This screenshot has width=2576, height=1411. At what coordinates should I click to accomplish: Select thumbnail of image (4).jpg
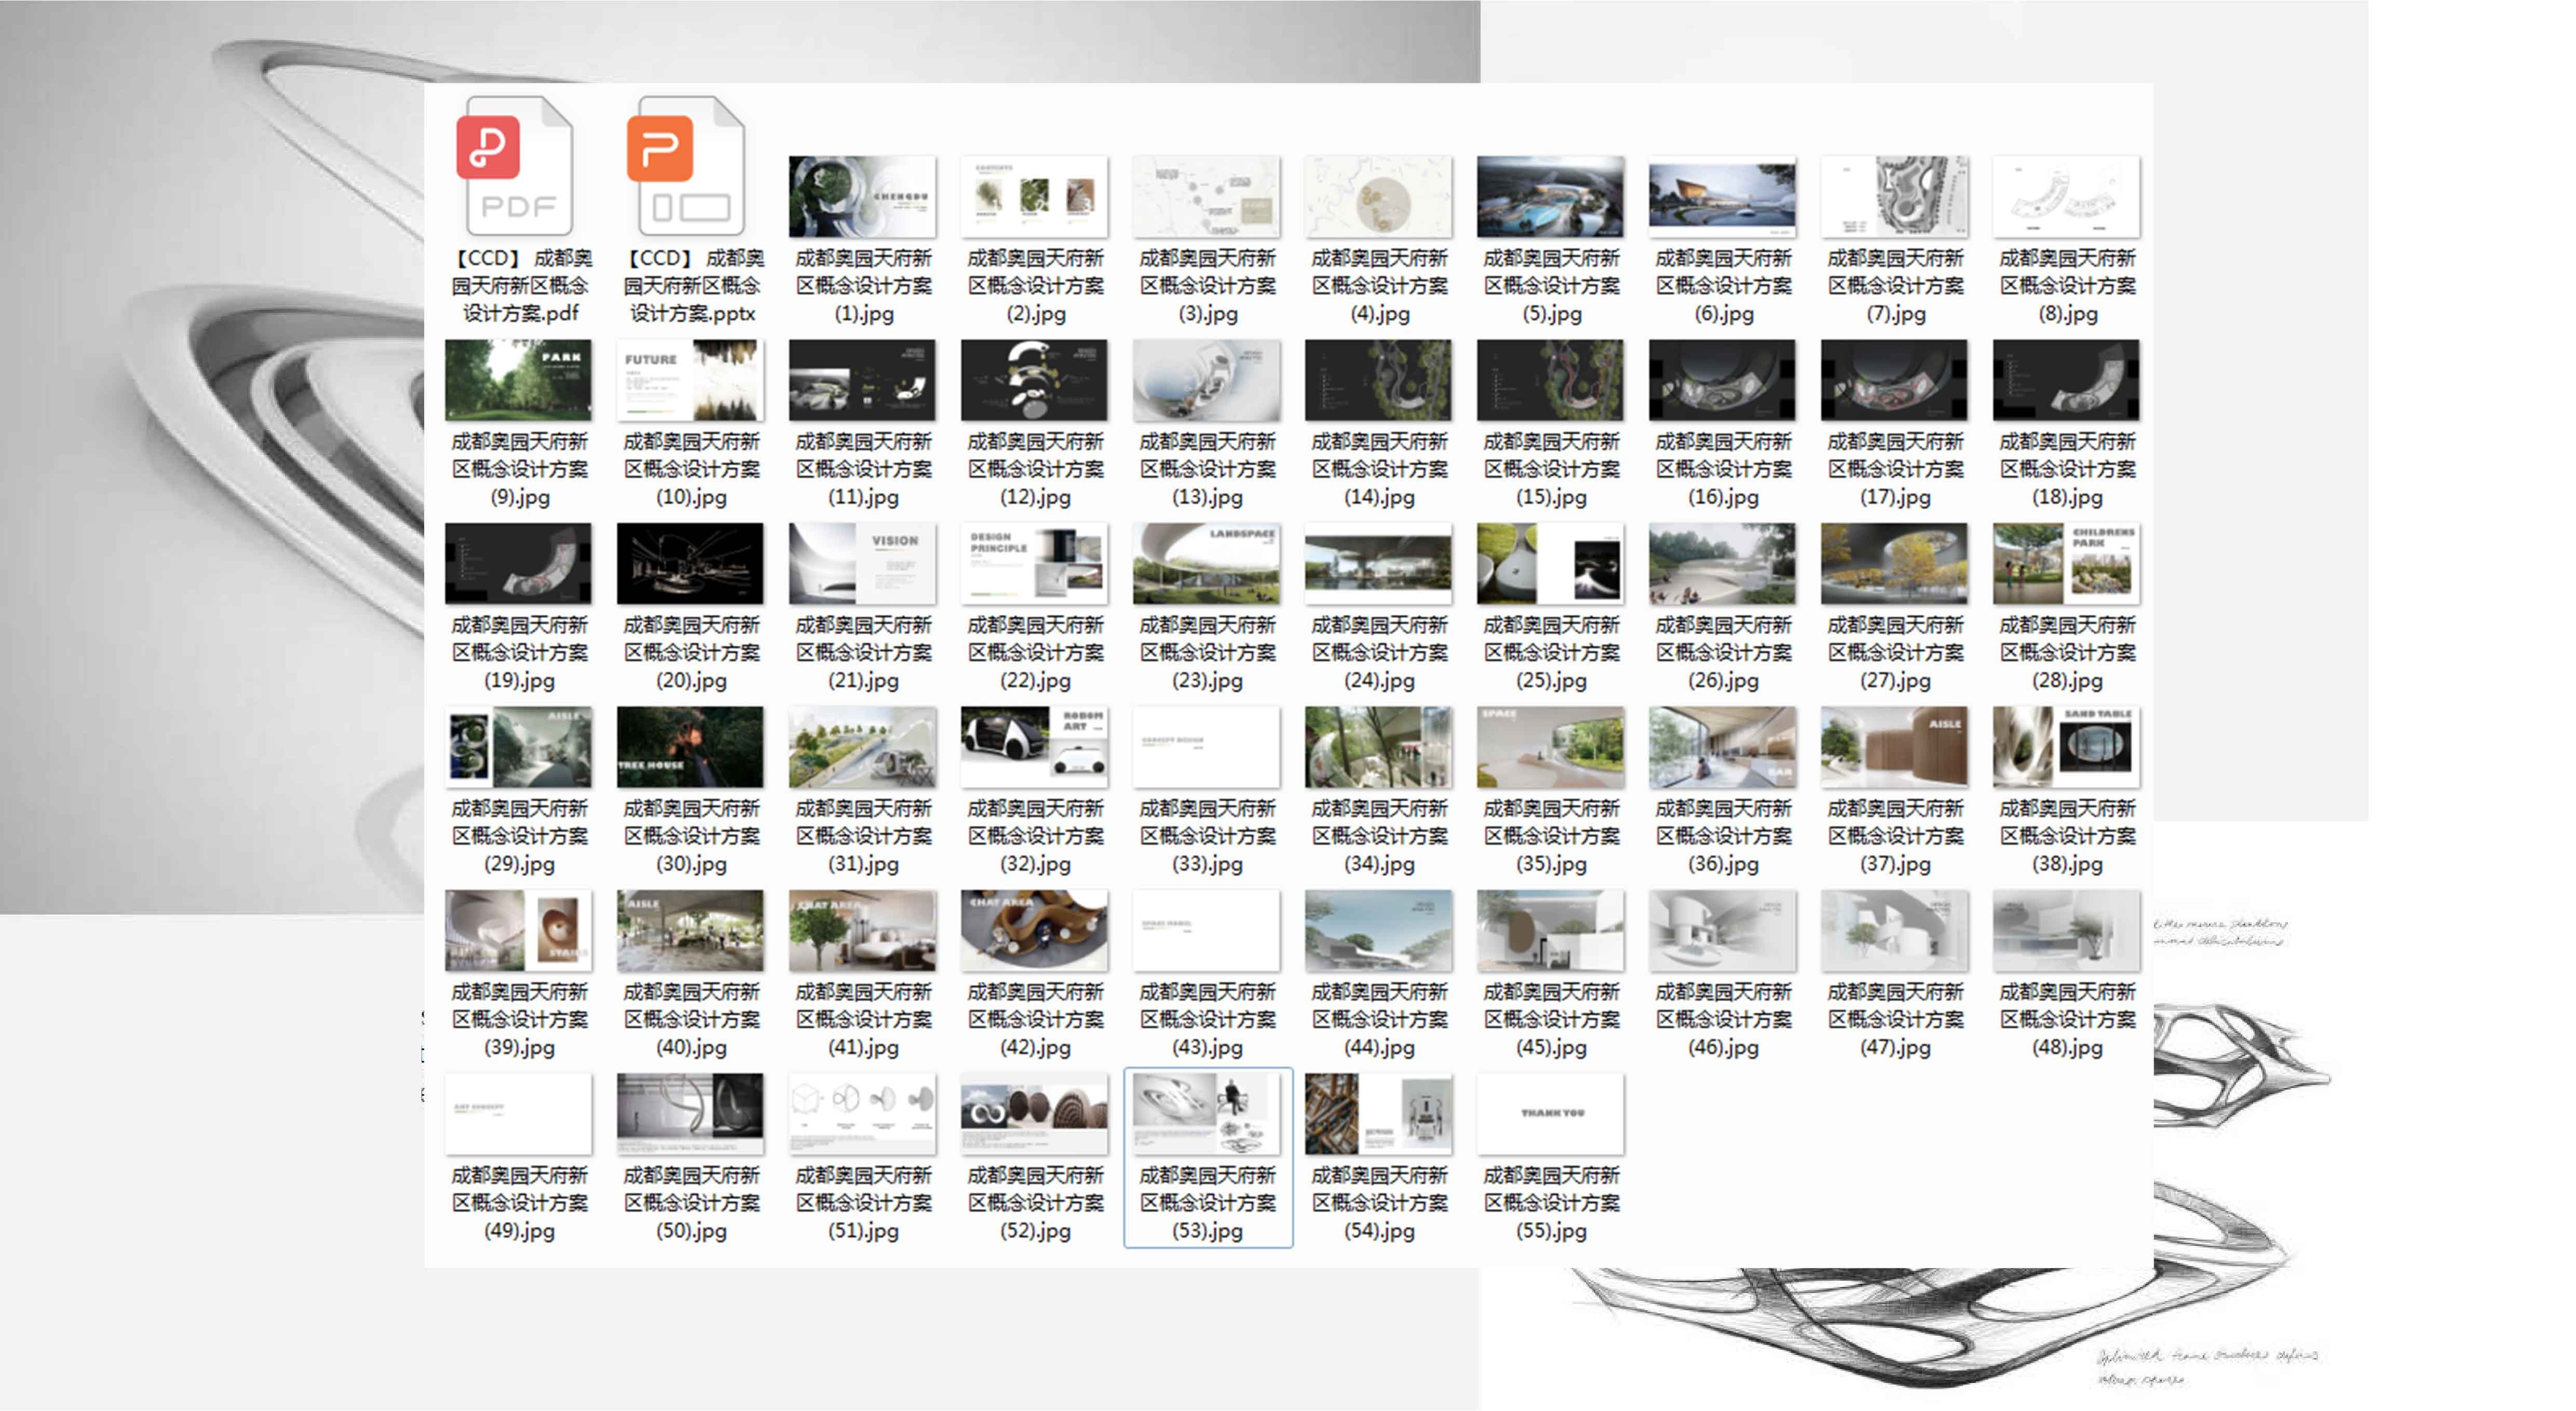pos(1378,197)
